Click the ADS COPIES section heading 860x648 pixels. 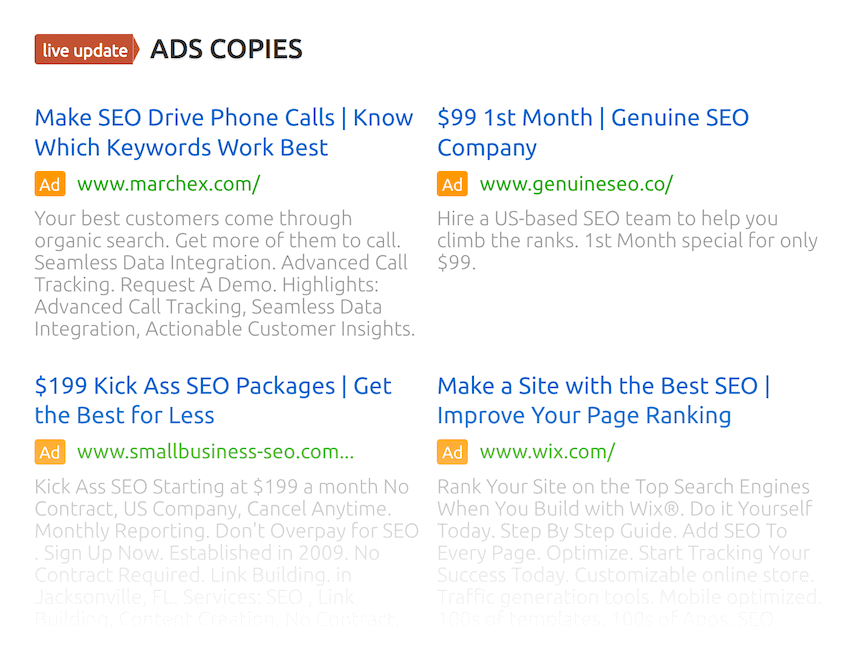227,49
